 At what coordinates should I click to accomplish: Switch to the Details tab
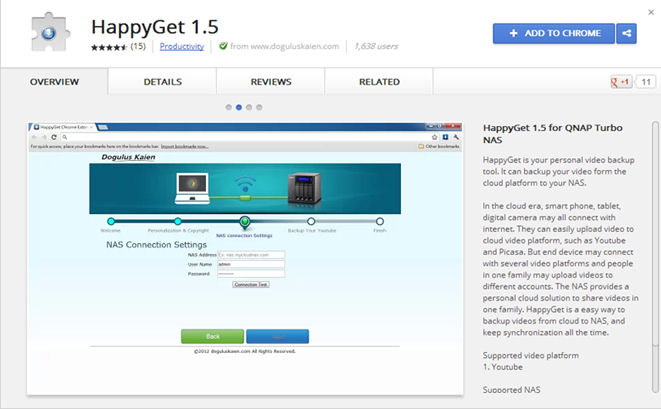pos(163,82)
